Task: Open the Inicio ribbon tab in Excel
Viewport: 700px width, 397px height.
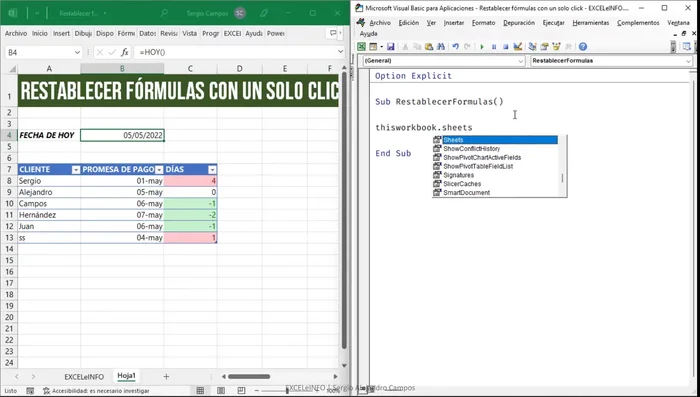Action: [x=40, y=33]
